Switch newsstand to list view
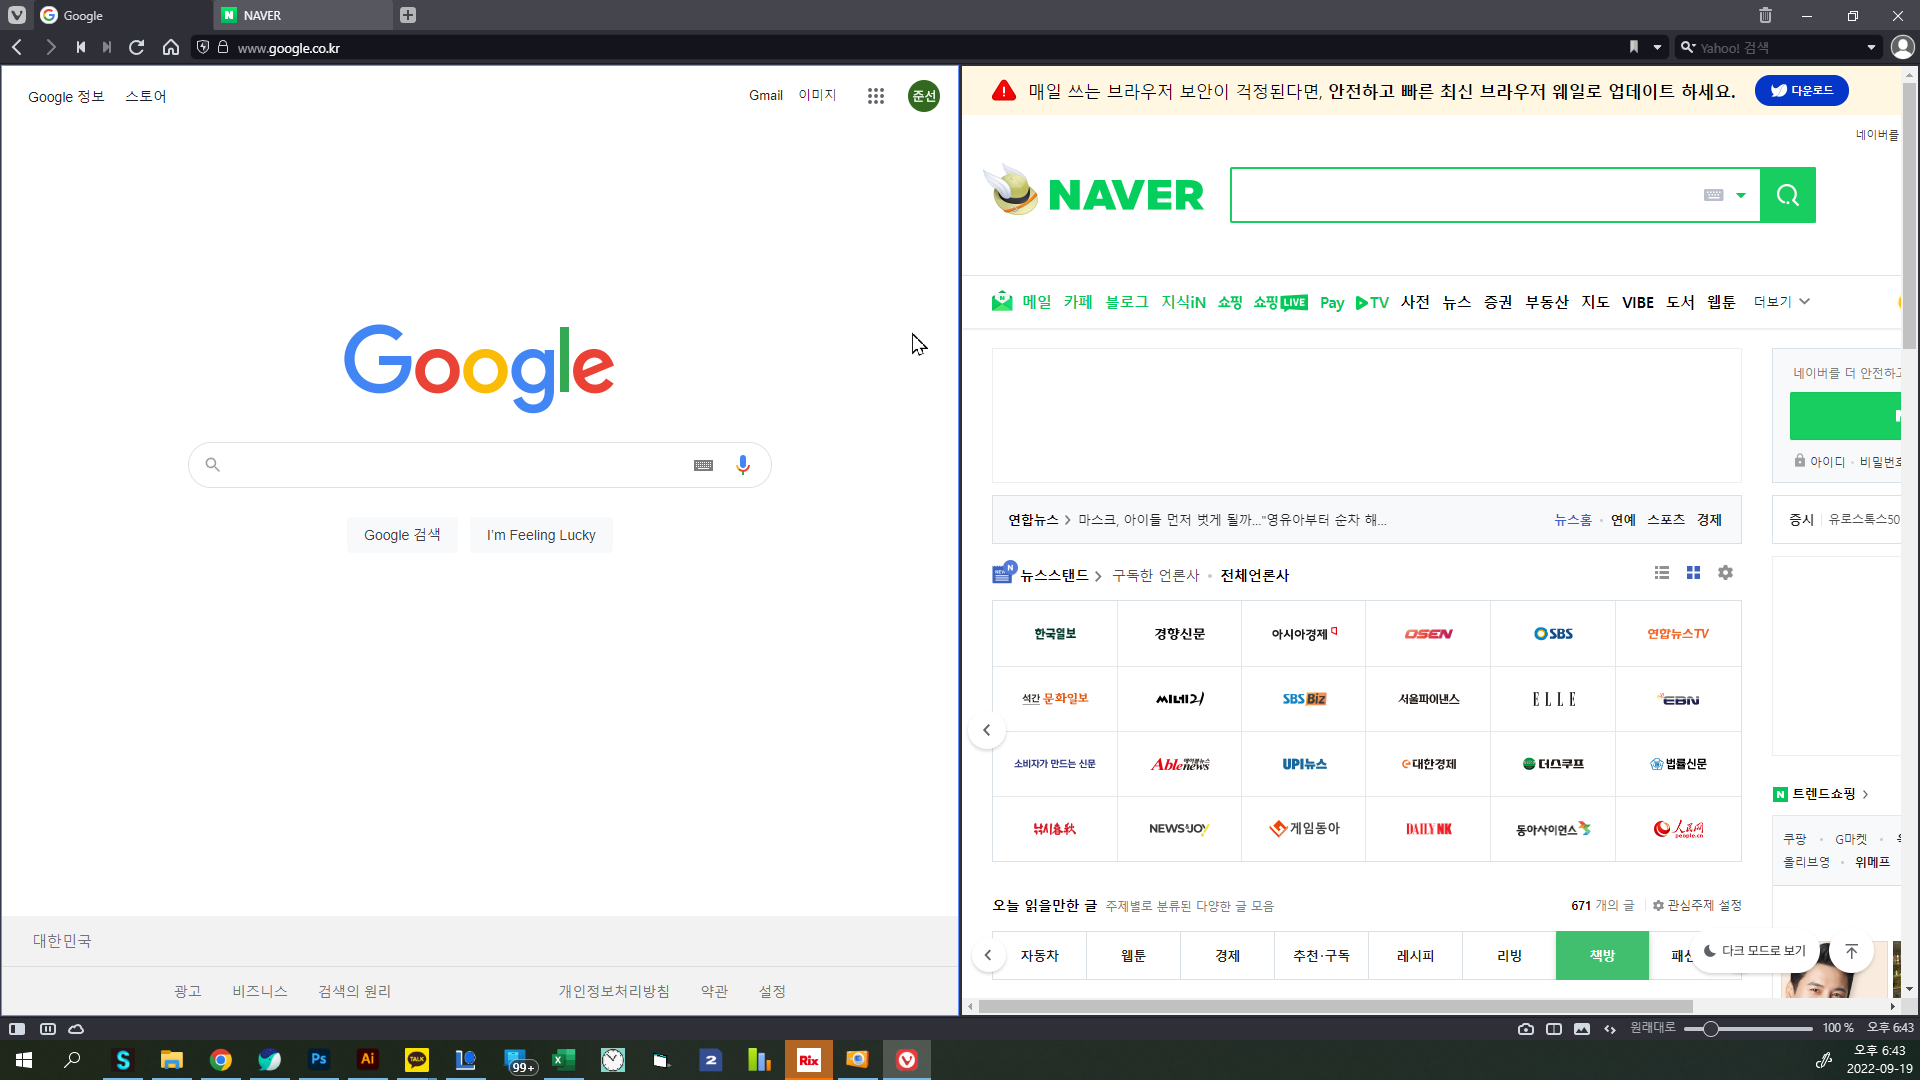 coord(1662,573)
